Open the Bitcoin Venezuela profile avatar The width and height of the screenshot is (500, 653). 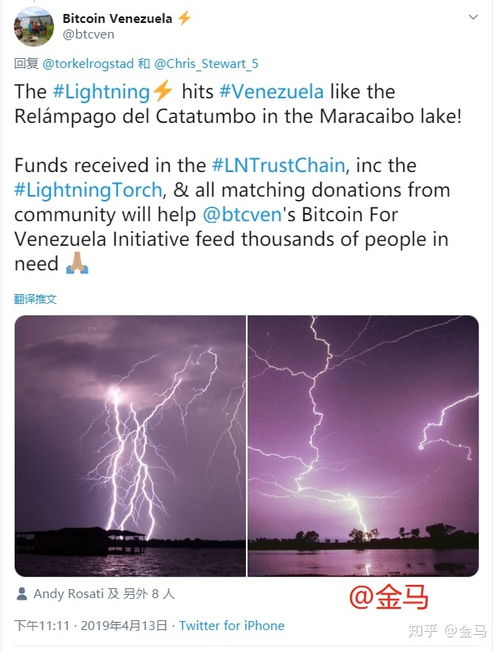33,26
